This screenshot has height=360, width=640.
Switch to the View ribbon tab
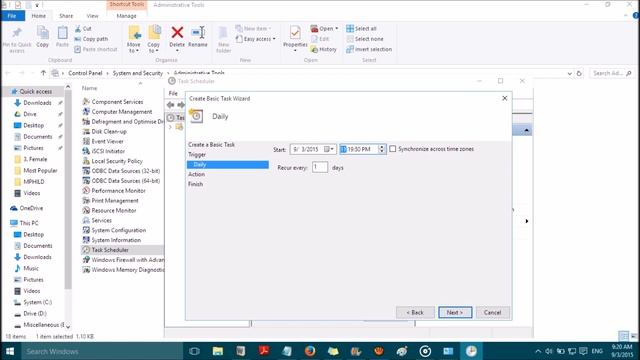tap(93, 16)
